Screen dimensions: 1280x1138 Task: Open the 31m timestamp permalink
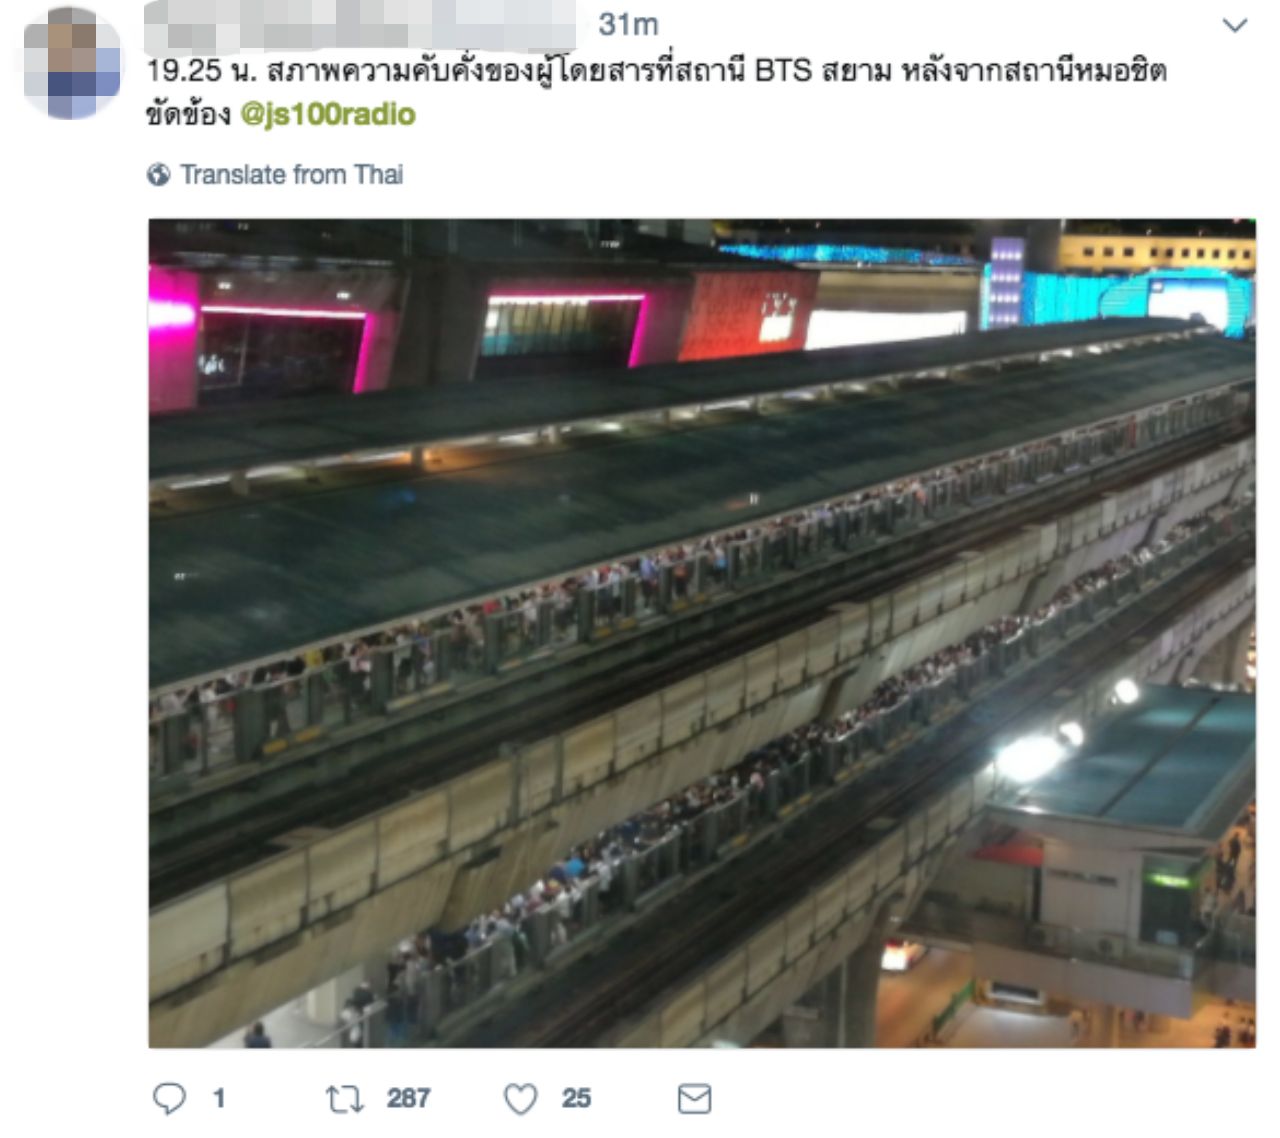[628, 24]
